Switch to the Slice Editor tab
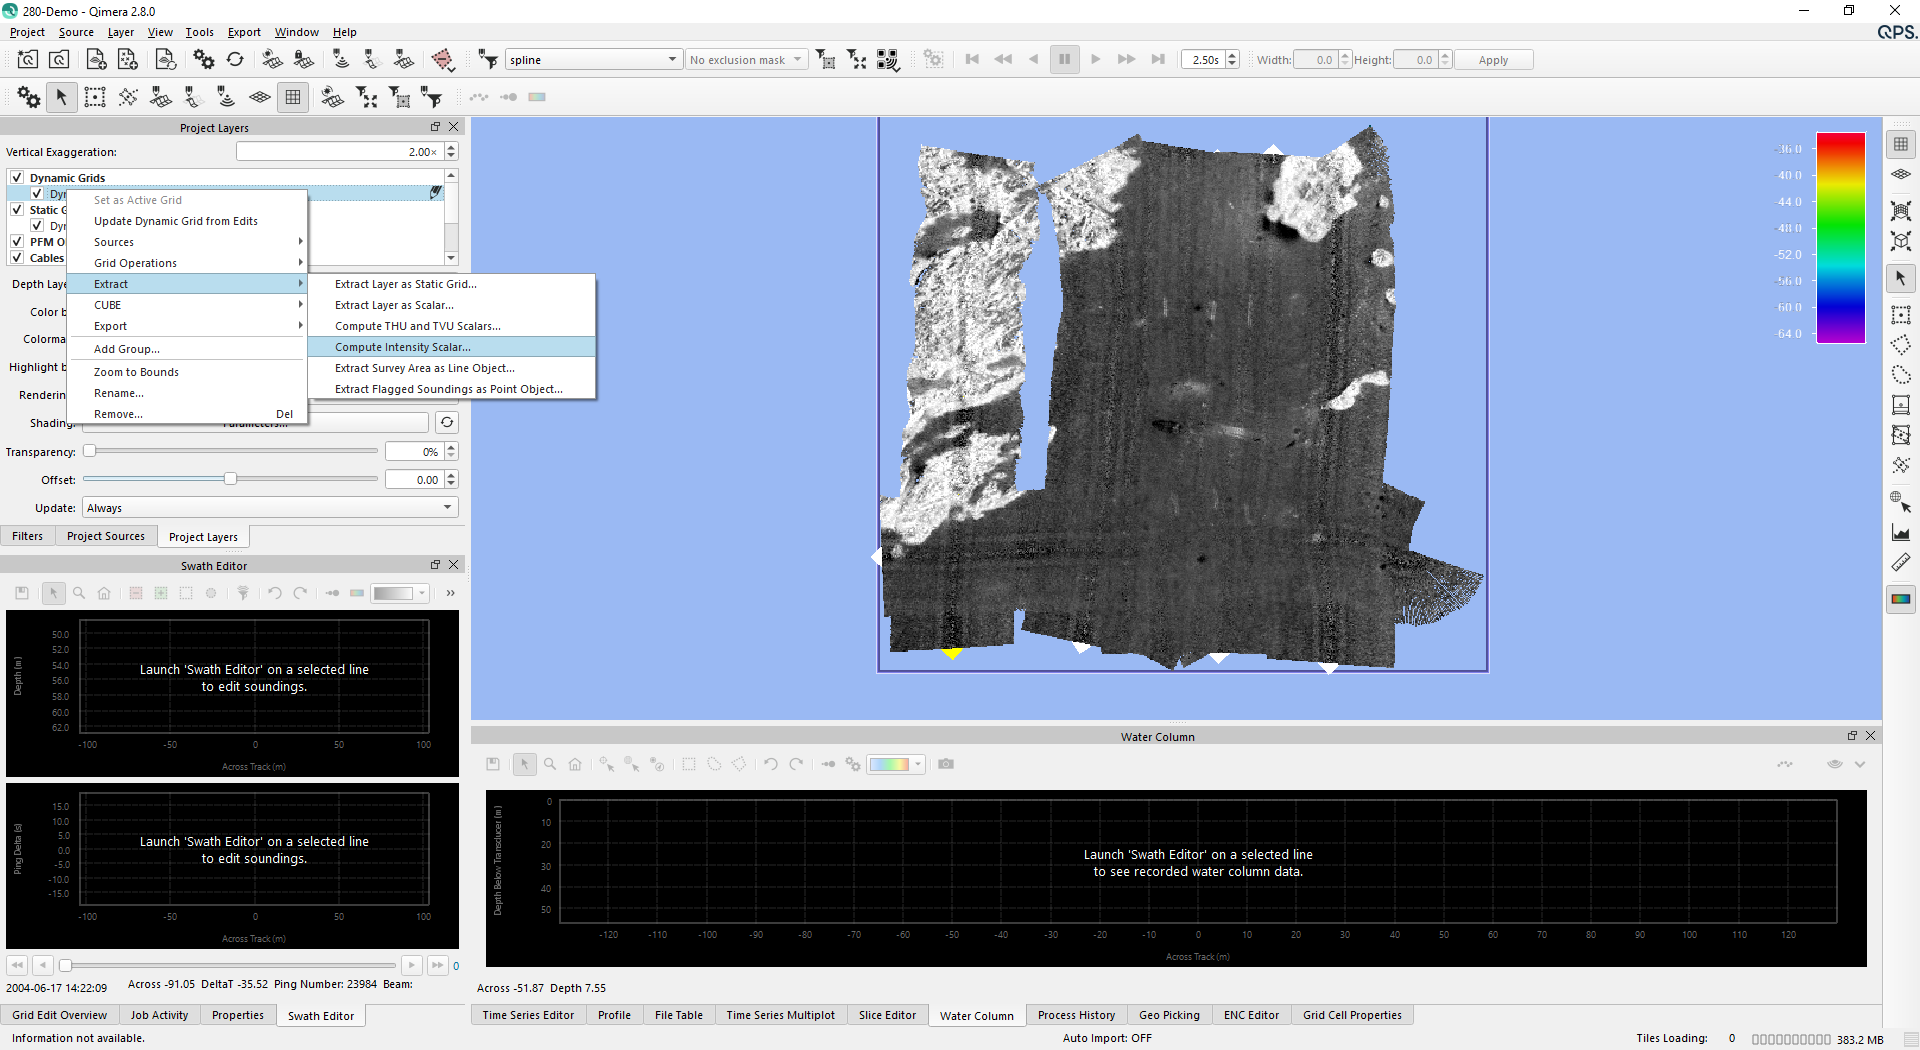1920x1050 pixels. click(886, 1015)
